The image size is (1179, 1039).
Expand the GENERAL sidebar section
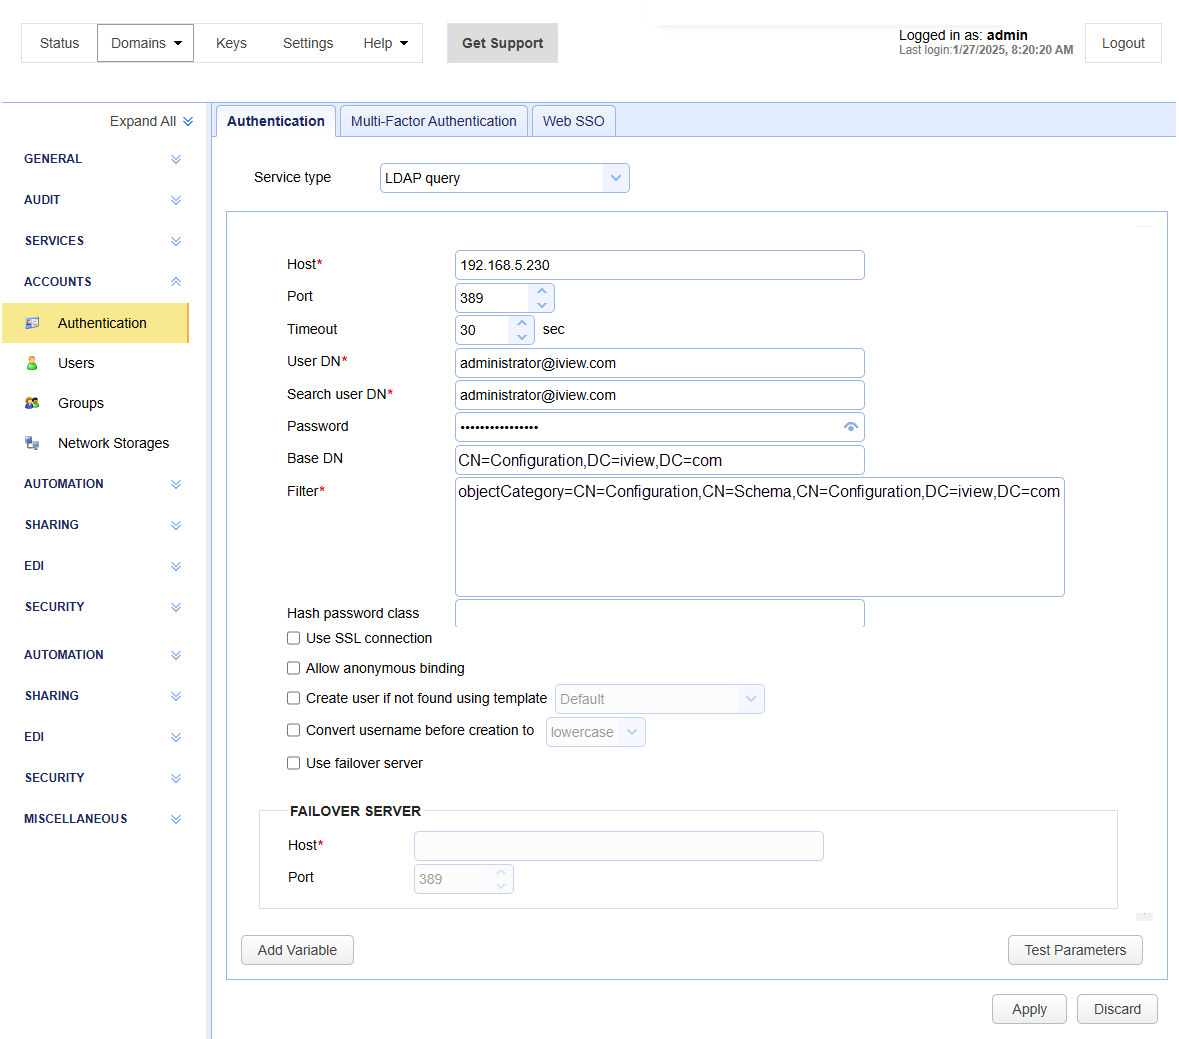coord(176,159)
